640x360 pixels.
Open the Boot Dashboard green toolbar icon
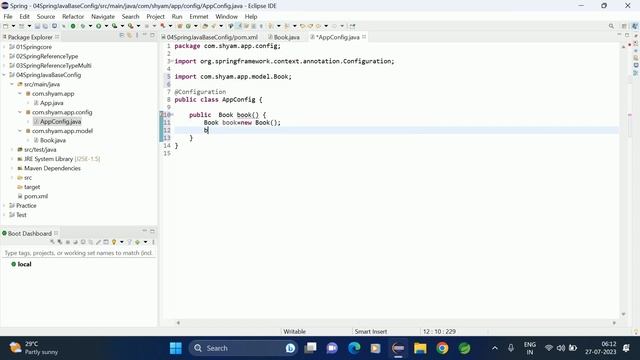tap(73, 26)
